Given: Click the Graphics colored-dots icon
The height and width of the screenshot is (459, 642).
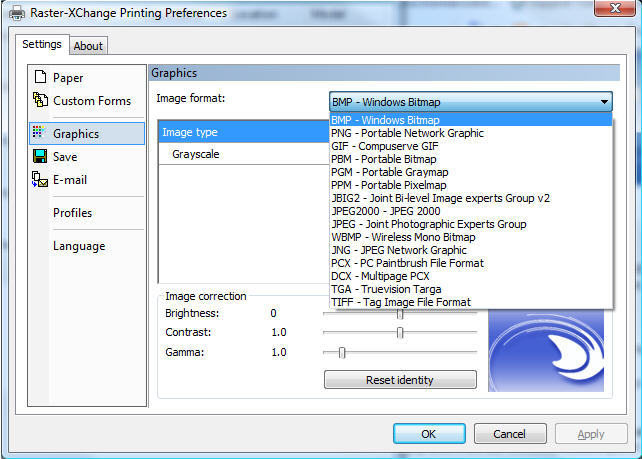Looking at the screenshot, I should tap(38, 132).
